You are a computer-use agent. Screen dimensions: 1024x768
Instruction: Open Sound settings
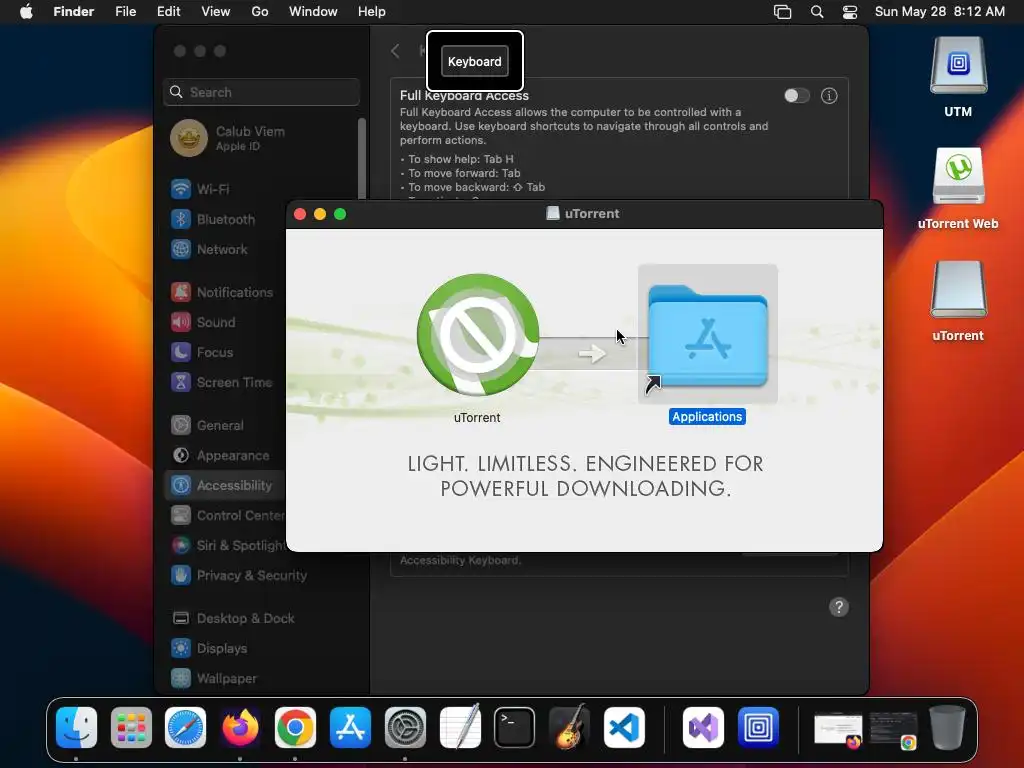pos(225,323)
